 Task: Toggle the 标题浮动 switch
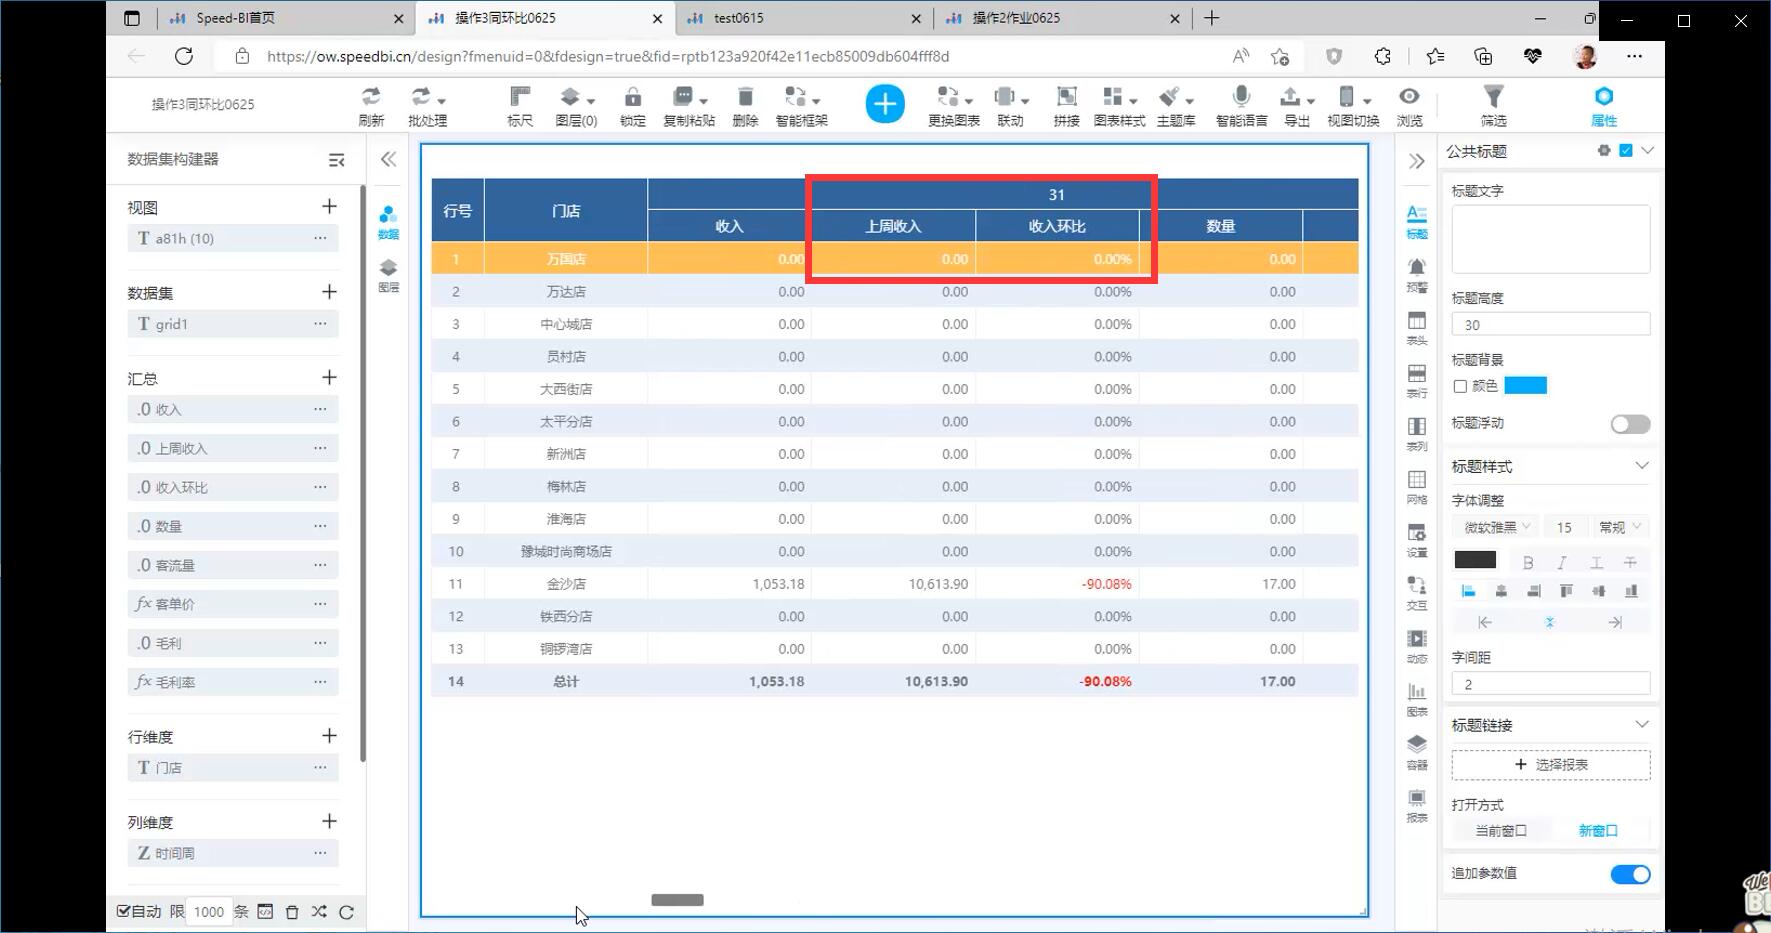pyautogui.click(x=1629, y=425)
